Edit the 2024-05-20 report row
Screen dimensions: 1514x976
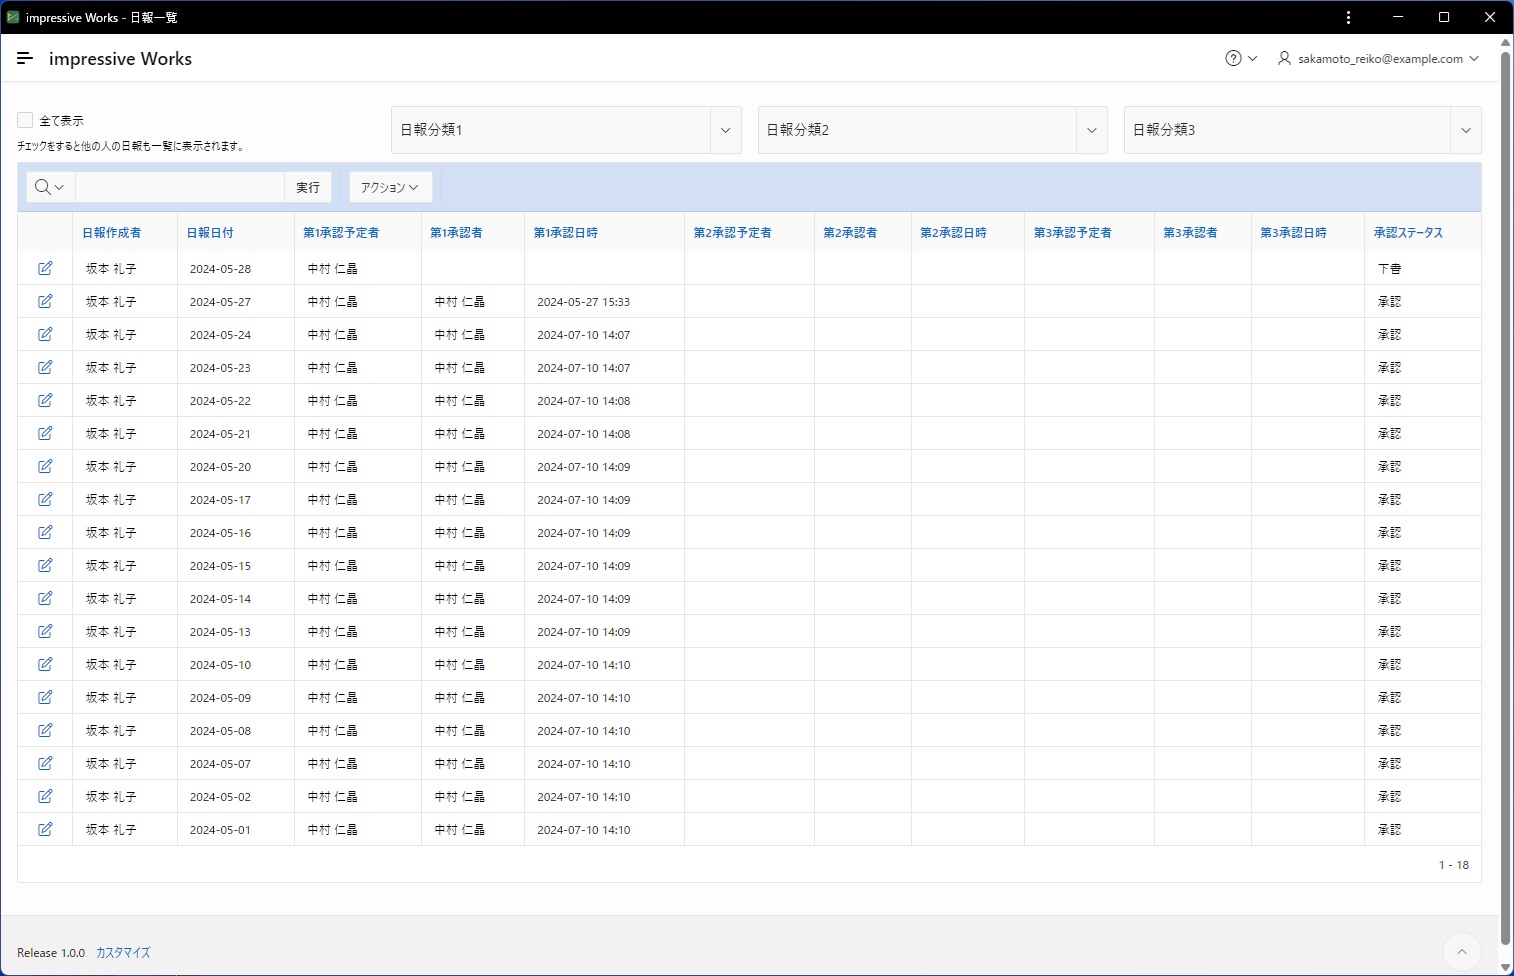point(45,466)
